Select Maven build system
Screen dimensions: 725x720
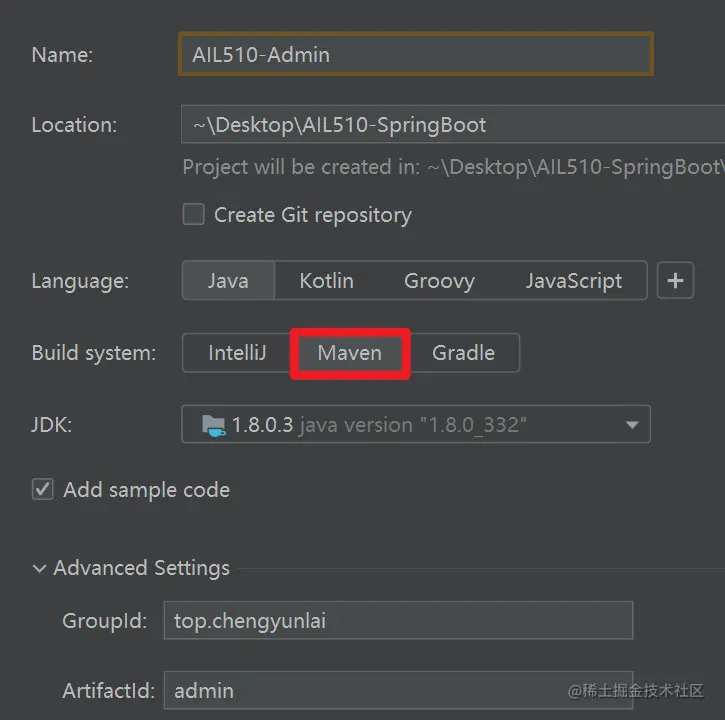coord(350,353)
